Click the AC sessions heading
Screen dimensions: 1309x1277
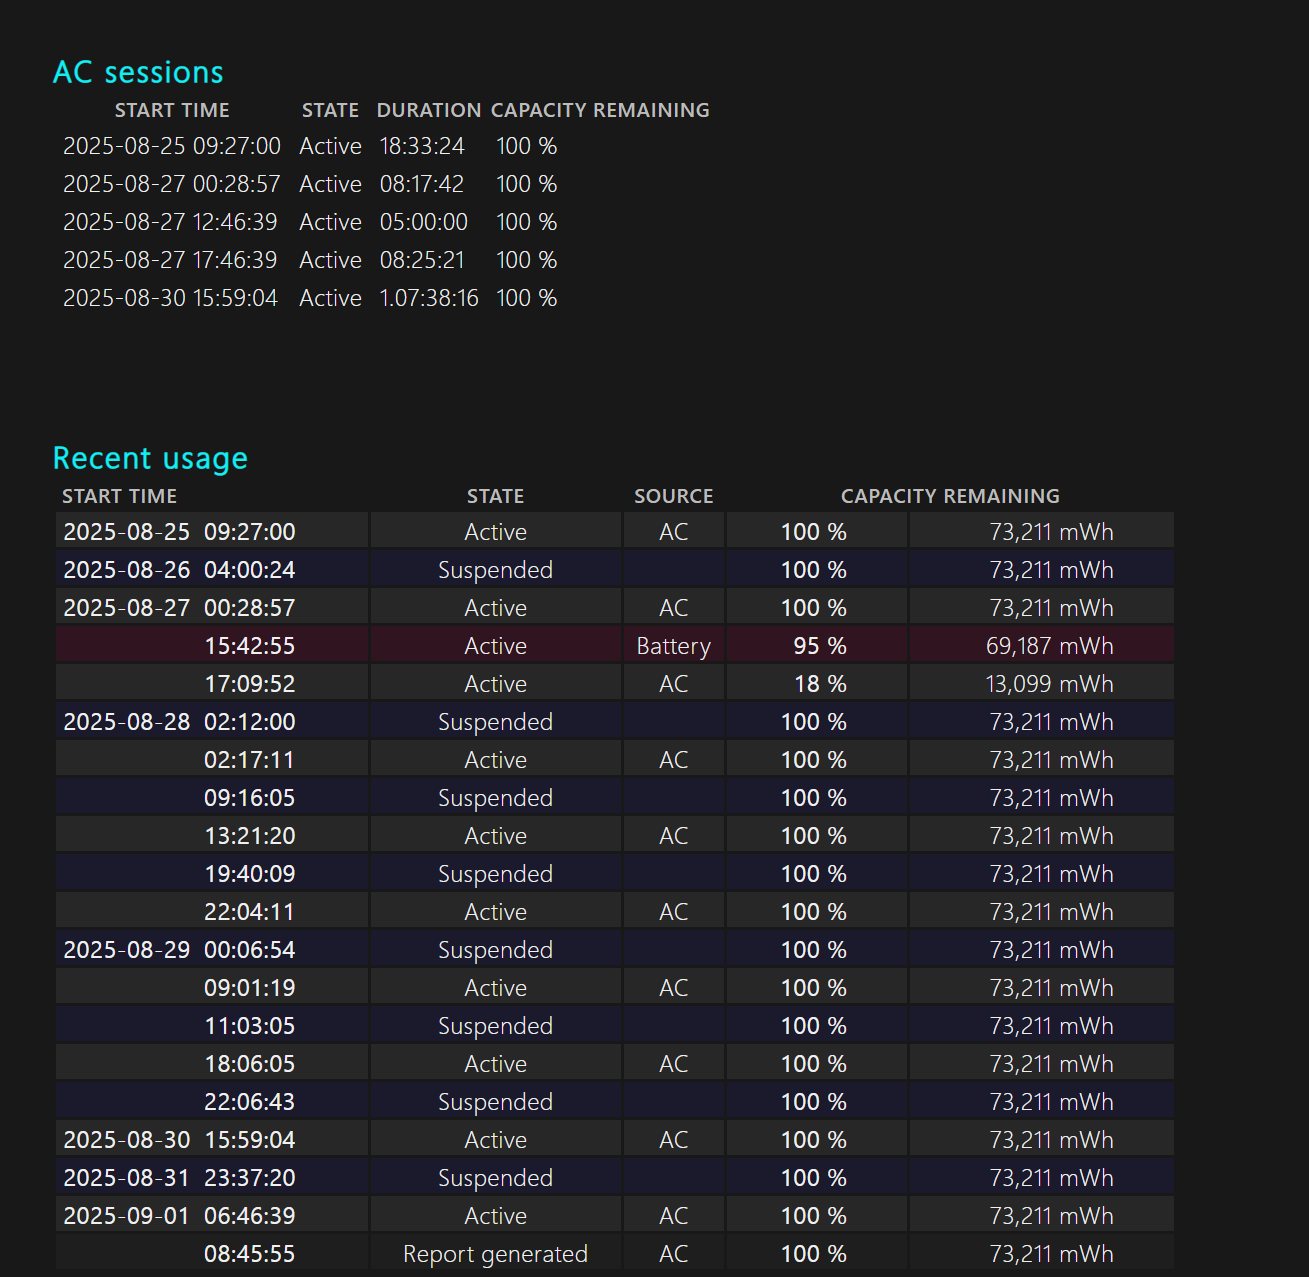tap(138, 72)
